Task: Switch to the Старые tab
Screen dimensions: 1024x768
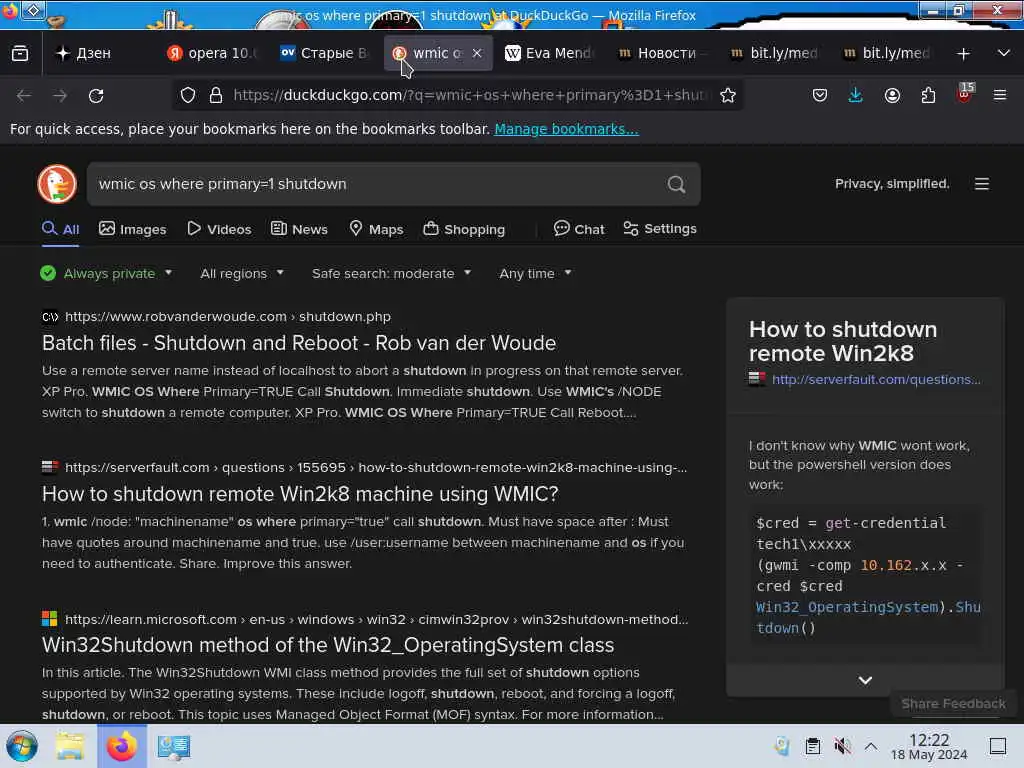Action: tap(325, 54)
